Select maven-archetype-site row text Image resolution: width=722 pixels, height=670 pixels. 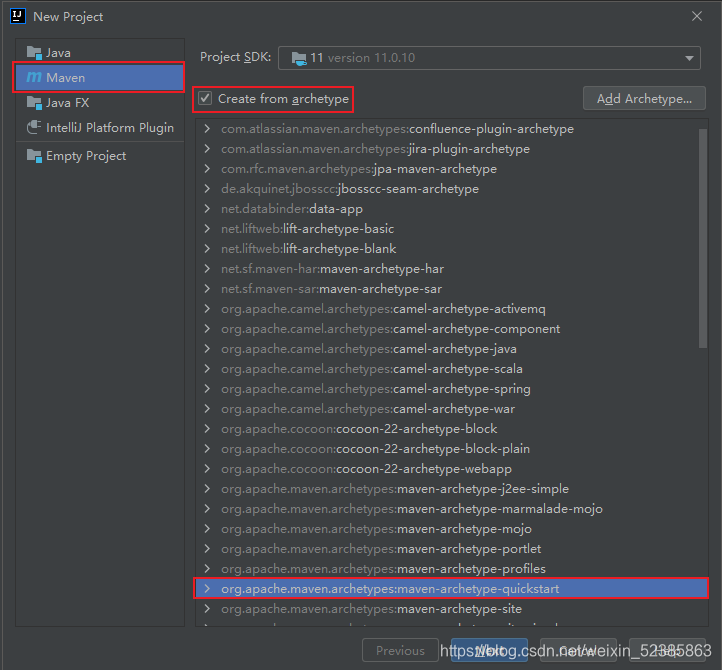(371, 609)
